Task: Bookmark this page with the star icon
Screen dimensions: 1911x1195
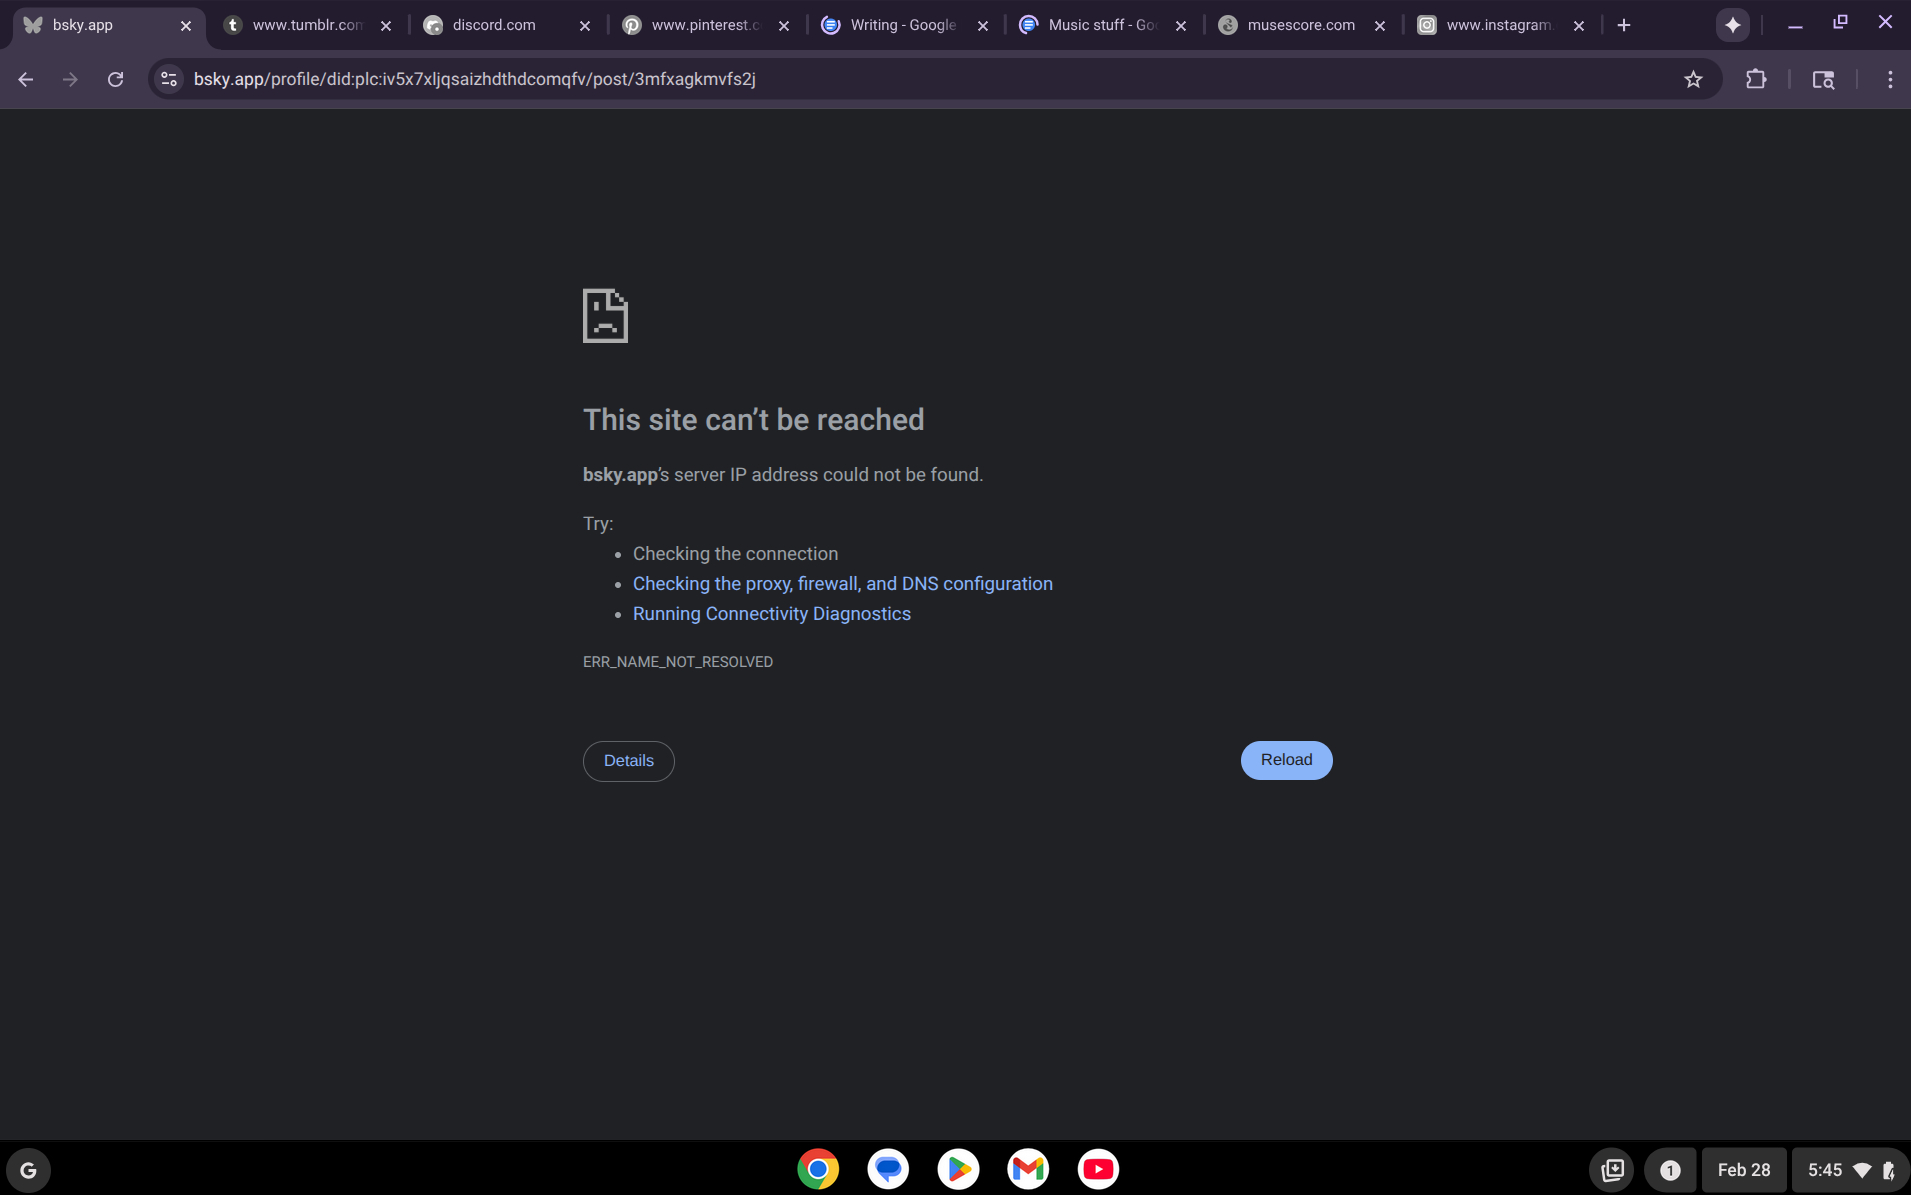Action: (x=1692, y=80)
